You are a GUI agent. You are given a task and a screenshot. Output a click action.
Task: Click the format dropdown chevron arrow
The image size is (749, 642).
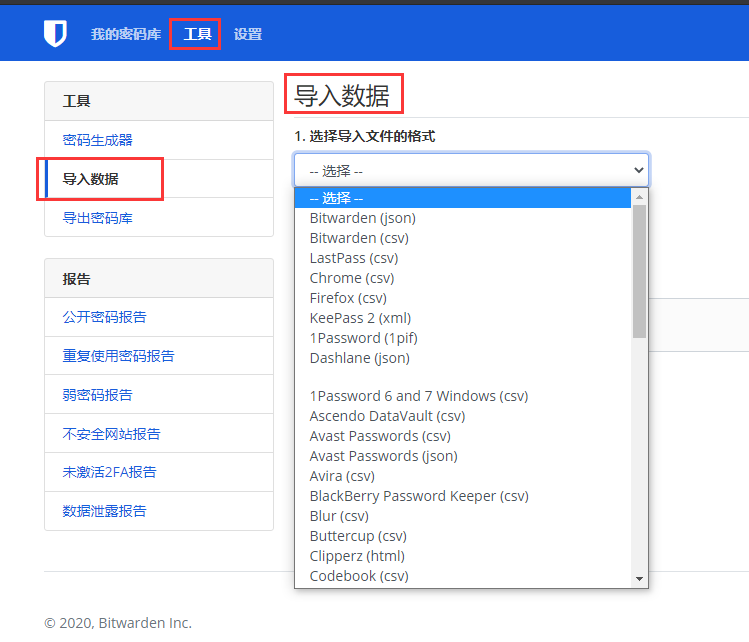point(639,170)
